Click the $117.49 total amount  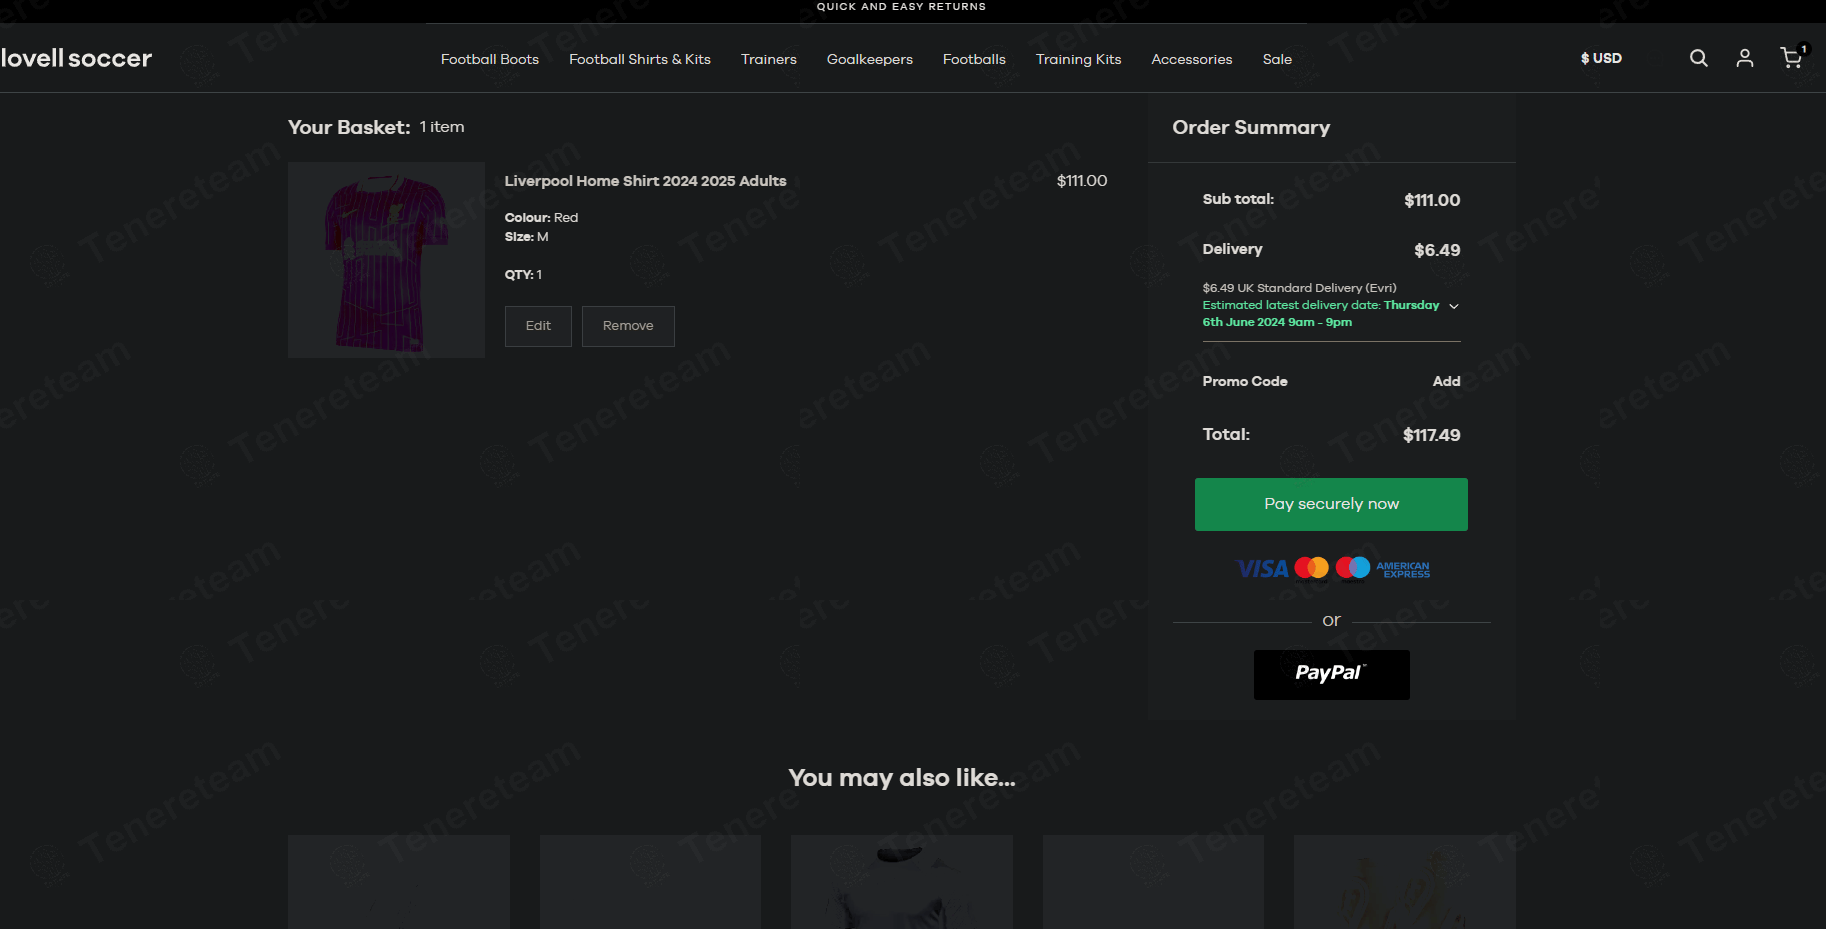1431,435
